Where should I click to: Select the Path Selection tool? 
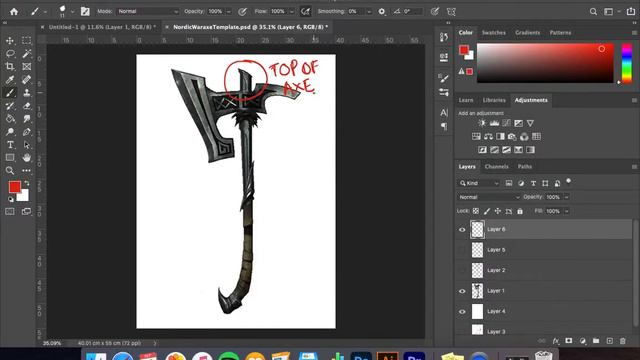point(27,145)
